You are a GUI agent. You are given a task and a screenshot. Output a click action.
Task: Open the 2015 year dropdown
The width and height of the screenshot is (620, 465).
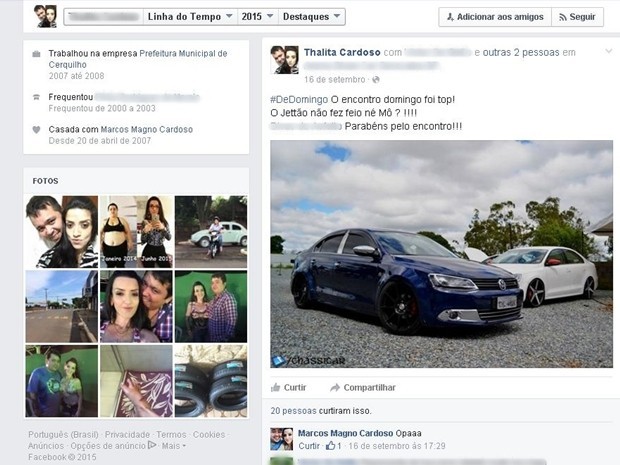coord(257,17)
